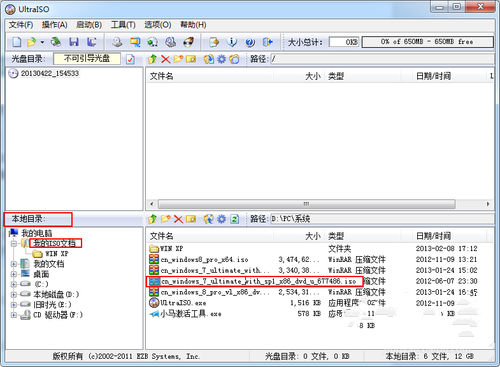The image size is (500, 367).
Task: Select 我的ISO文档 folder in tree
Action: (55, 243)
